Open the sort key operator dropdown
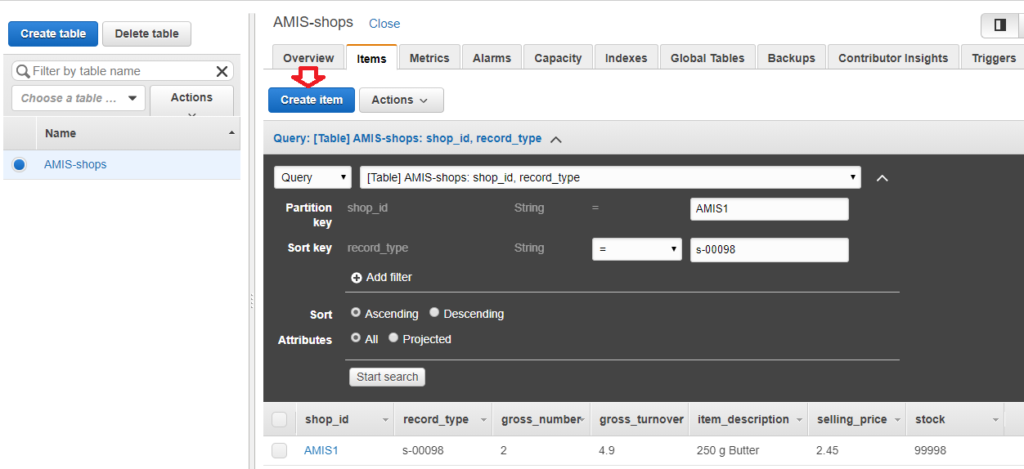This screenshot has height=469, width=1024. pyautogui.click(x=636, y=249)
